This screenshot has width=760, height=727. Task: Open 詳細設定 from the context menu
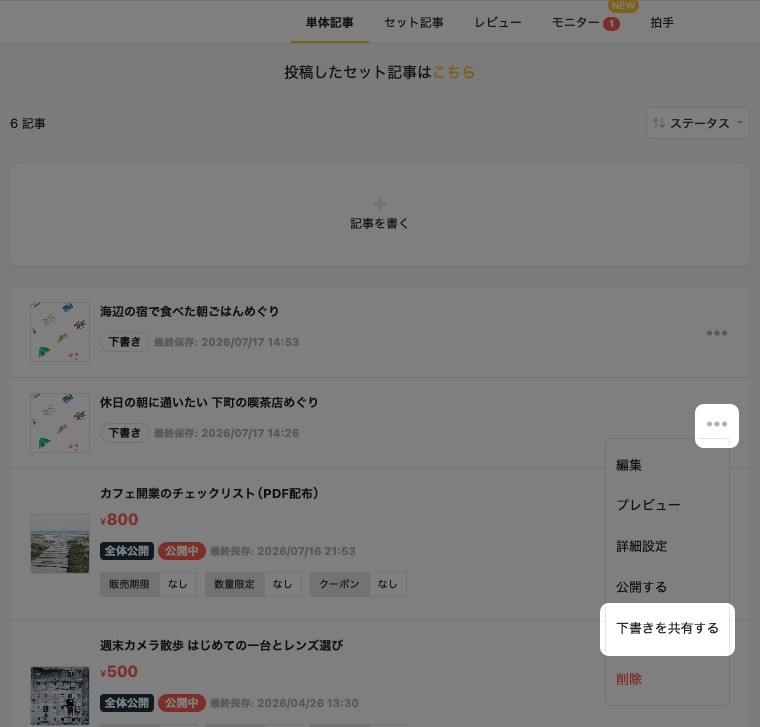[642, 546]
